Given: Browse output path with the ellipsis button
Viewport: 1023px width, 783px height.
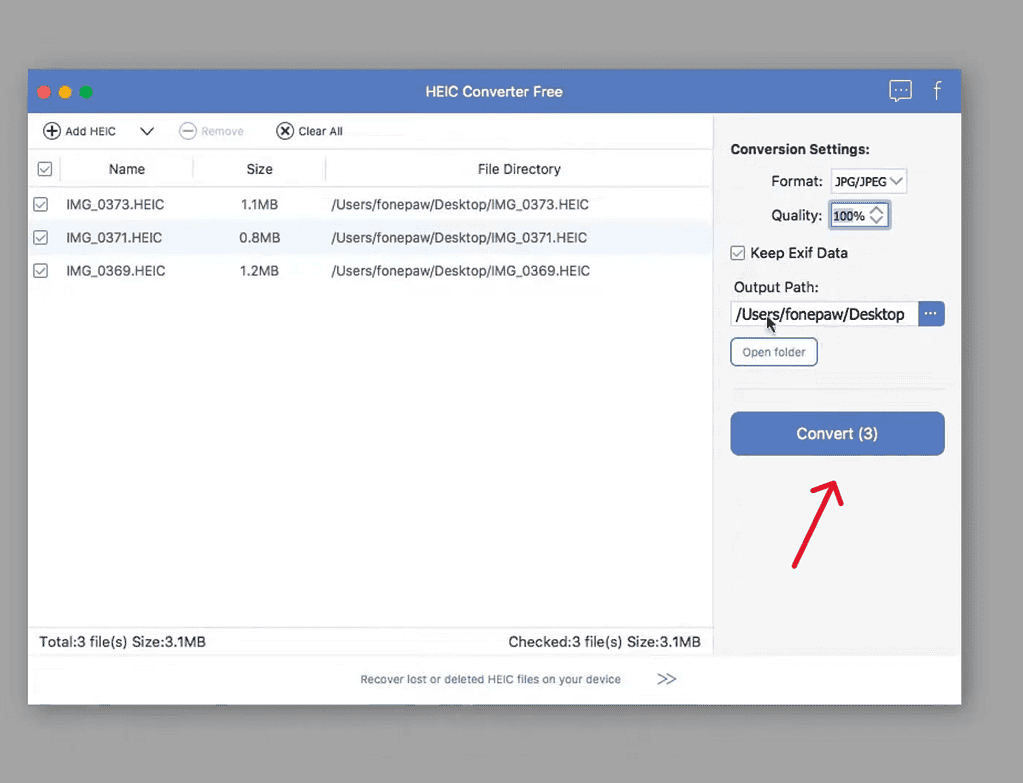Looking at the screenshot, I should pyautogui.click(x=931, y=314).
